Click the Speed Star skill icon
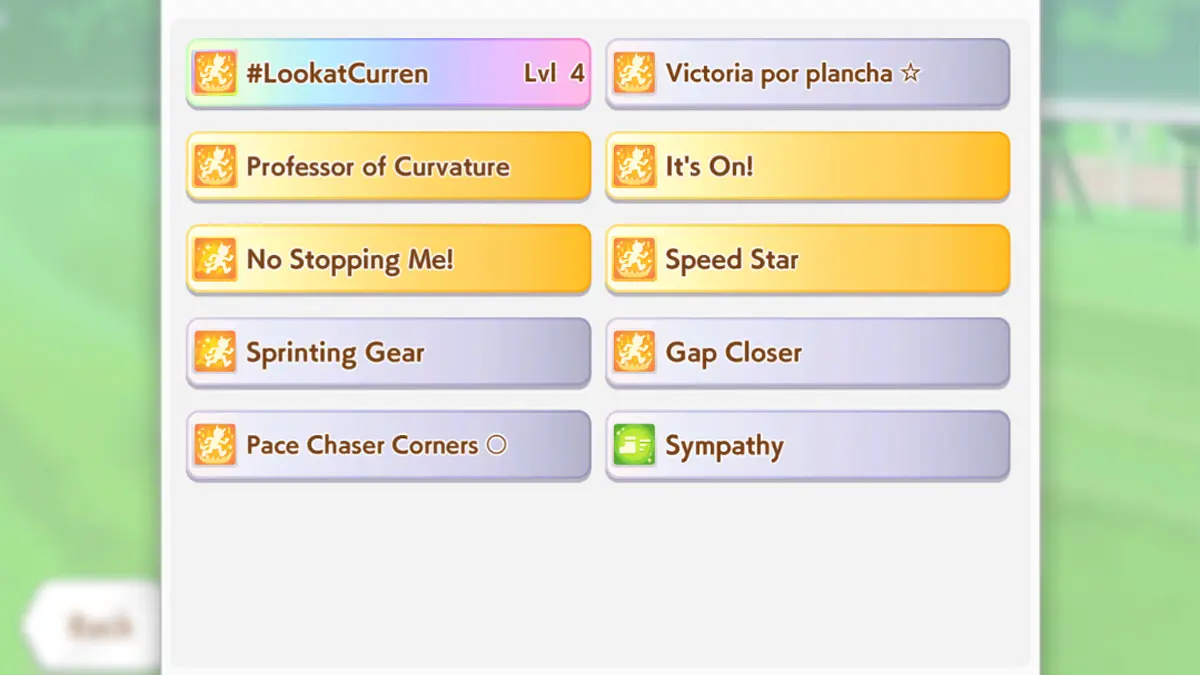This screenshot has width=1200, height=675. point(633,259)
